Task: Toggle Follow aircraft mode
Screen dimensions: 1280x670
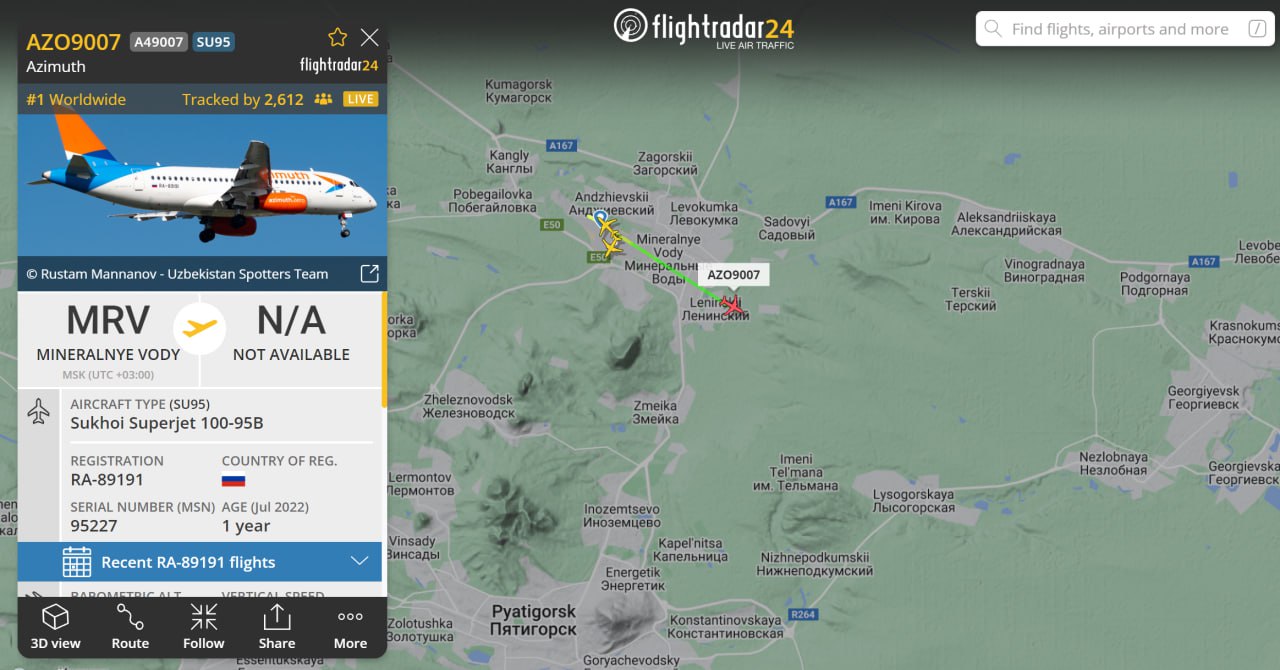Action: pyautogui.click(x=204, y=627)
